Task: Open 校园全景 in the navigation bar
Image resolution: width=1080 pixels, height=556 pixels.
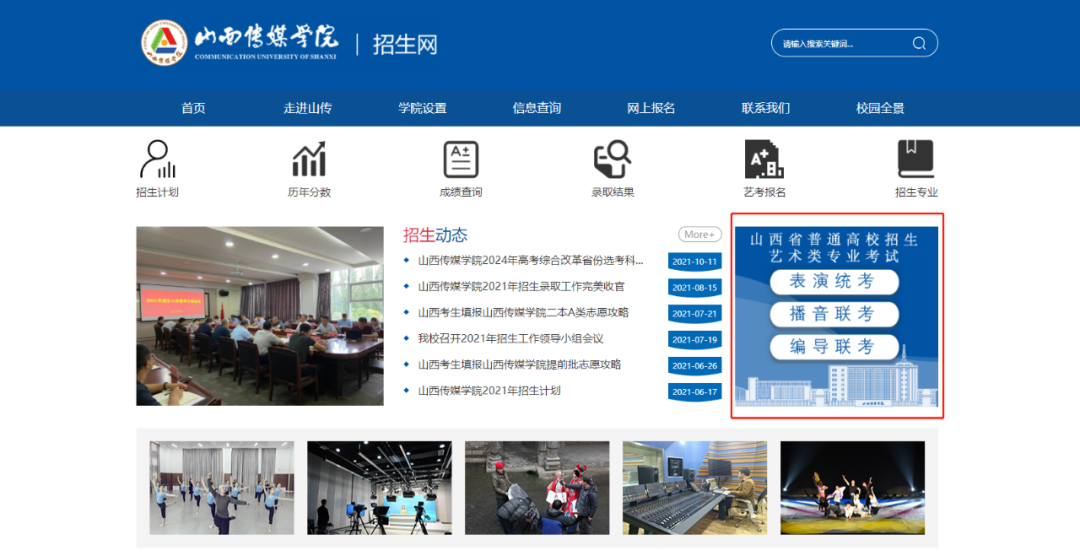Action: point(880,108)
